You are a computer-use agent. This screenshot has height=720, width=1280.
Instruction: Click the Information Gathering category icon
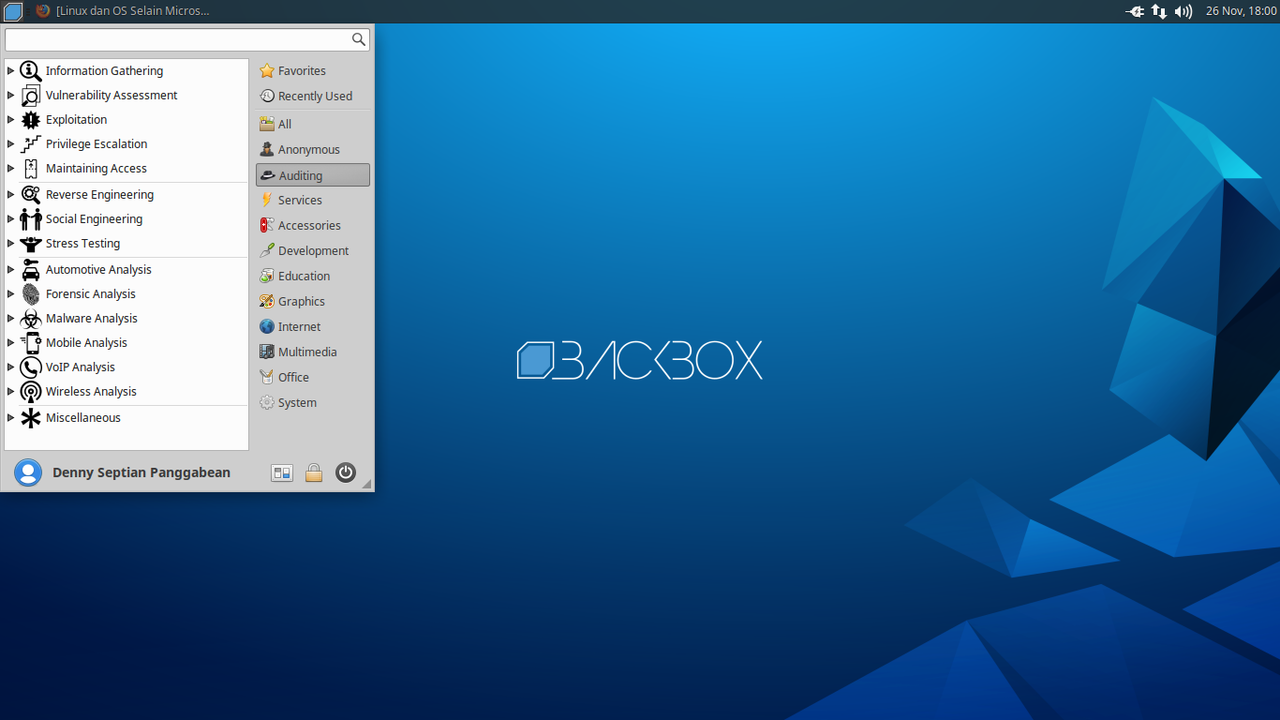pos(31,71)
